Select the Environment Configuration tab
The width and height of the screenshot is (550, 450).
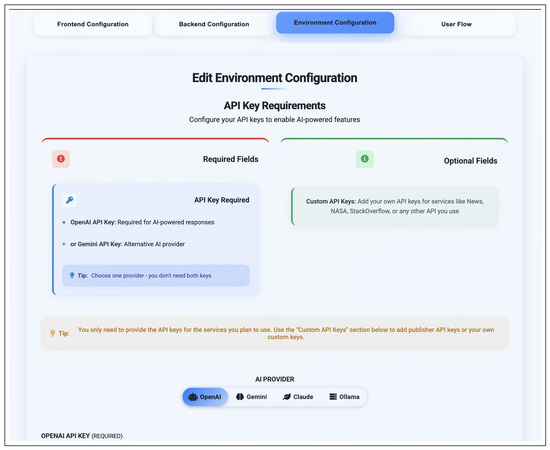coord(335,22)
